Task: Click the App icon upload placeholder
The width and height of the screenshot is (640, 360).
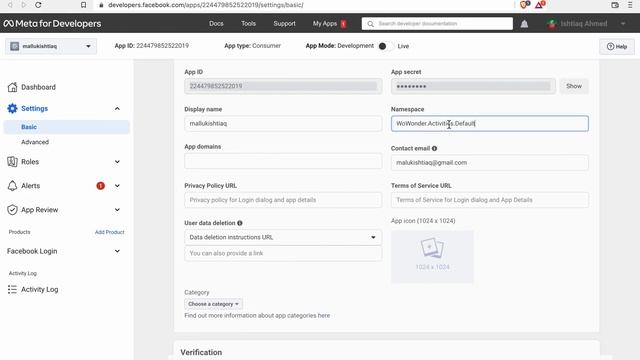Action: 432,257
